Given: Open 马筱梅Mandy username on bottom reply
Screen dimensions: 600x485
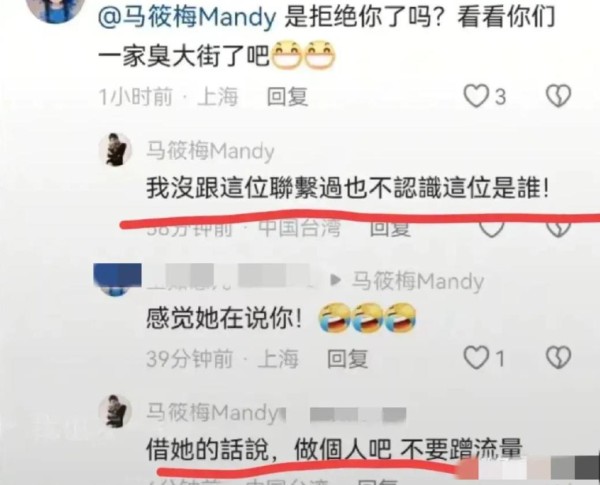Looking at the screenshot, I should [214, 413].
